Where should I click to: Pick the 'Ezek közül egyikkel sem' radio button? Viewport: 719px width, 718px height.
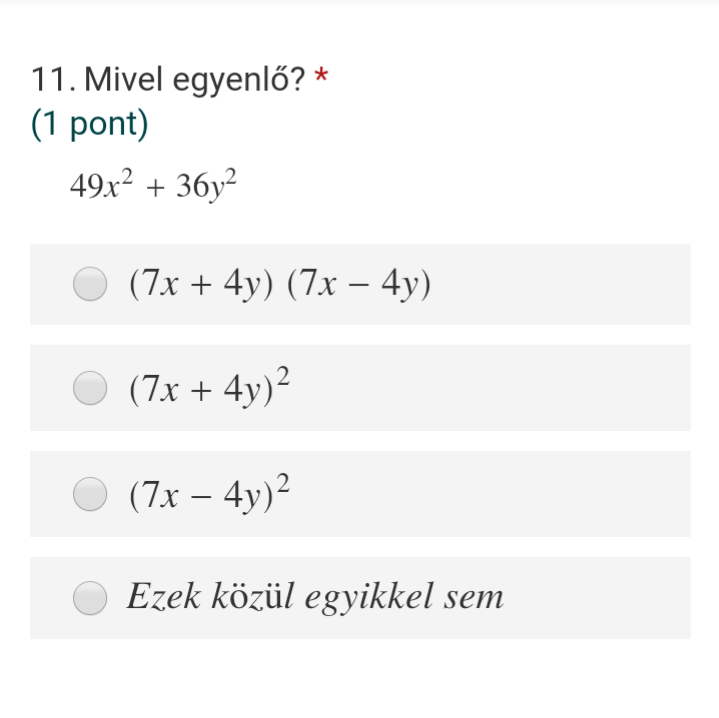[x=90, y=598]
